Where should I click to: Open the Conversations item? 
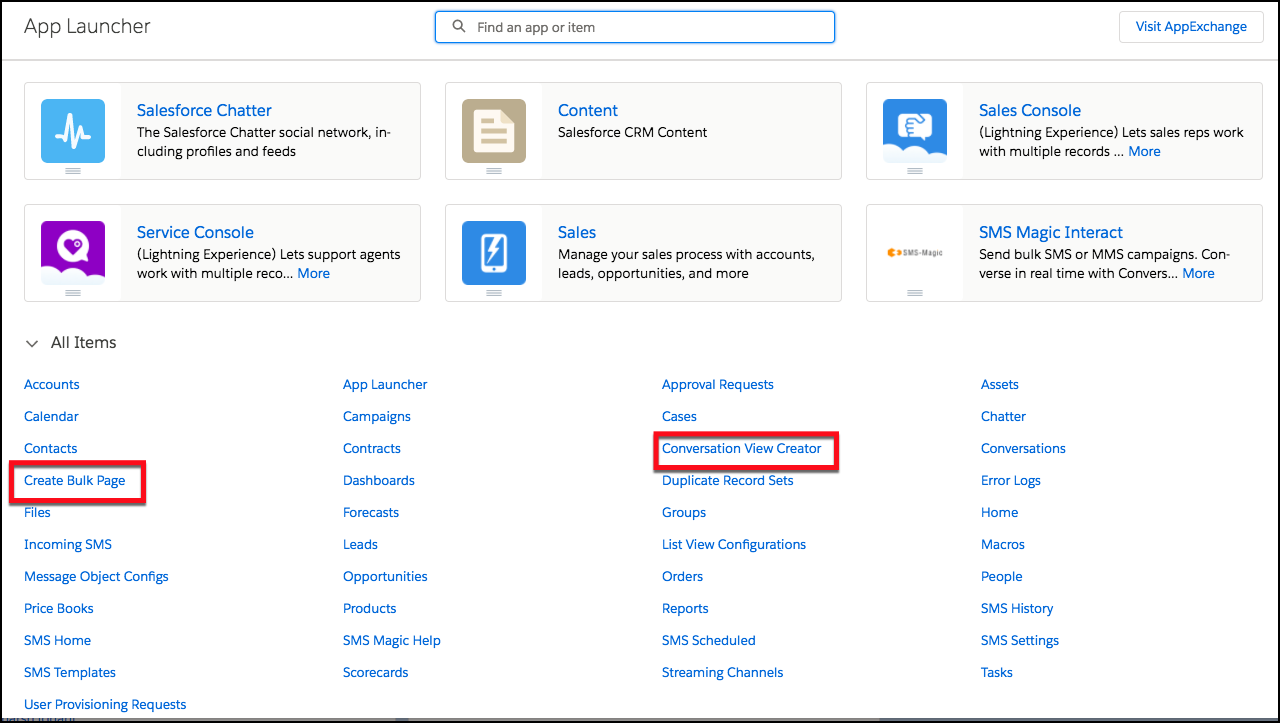point(1023,449)
